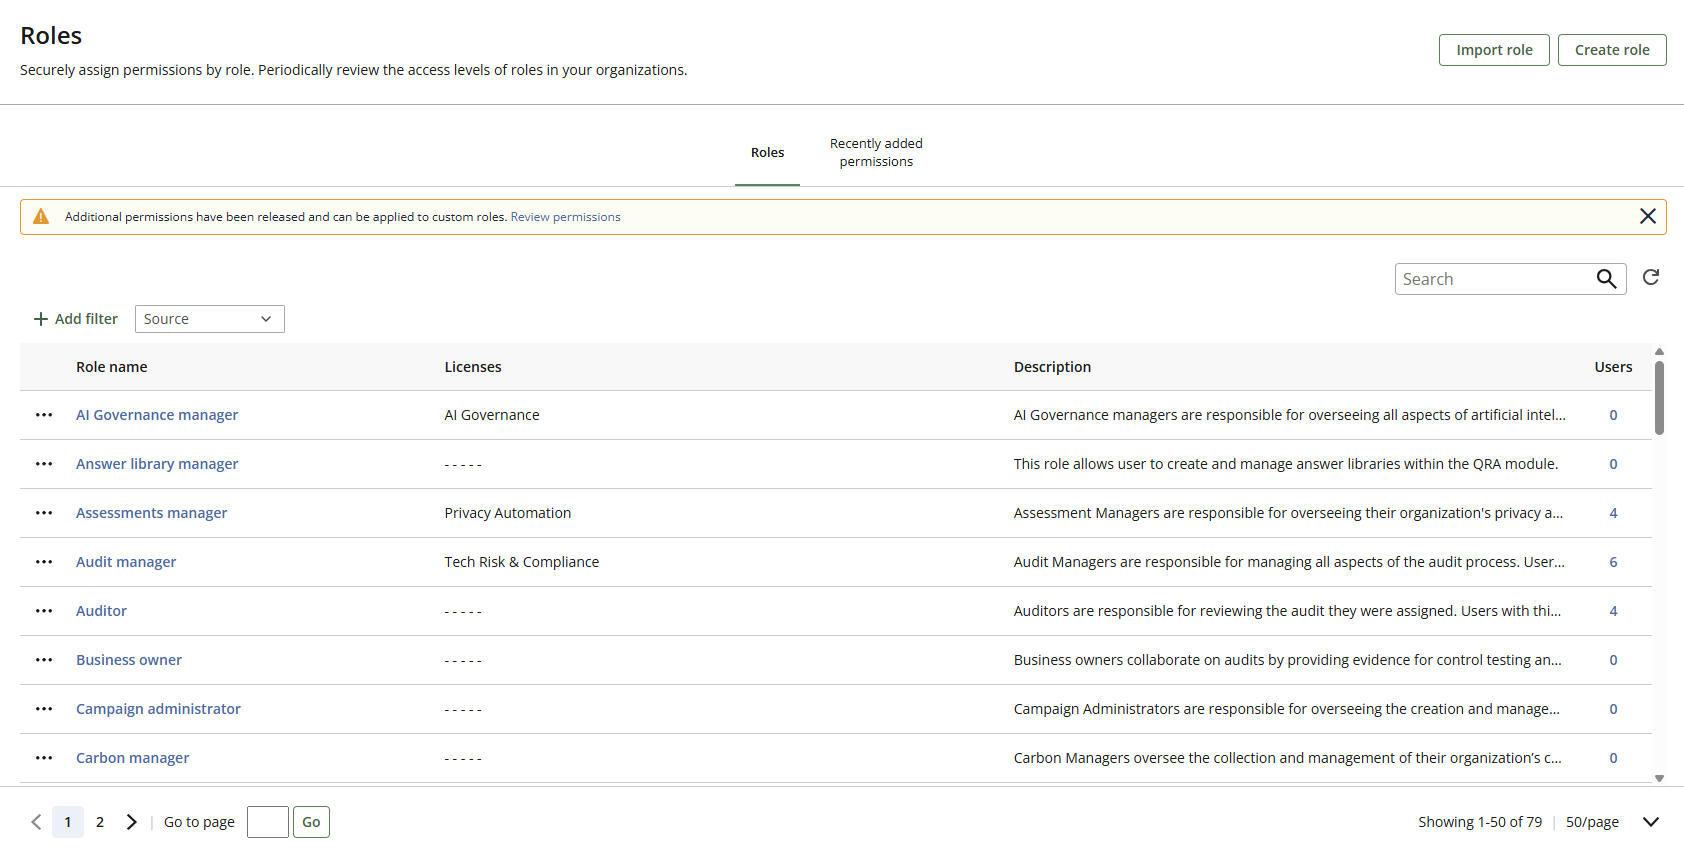1684x852 pixels.
Task: Open the 50/page size dropdown
Action: point(1650,822)
